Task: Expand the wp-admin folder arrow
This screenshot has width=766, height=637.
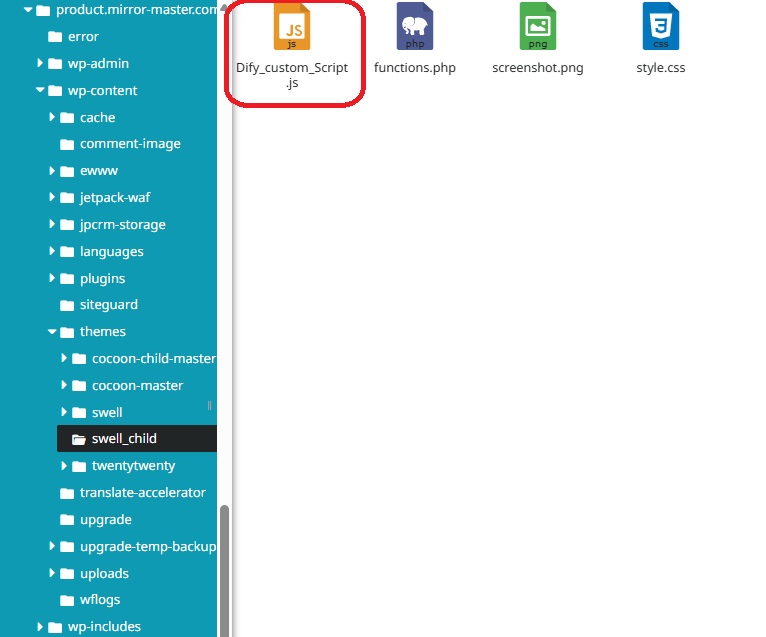Action: pyautogui.click(x=41, y=63)
